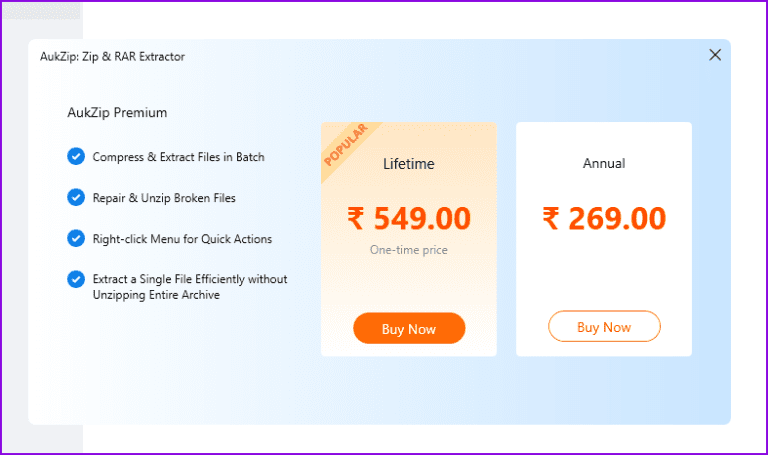Viewport: 768px width, 455px height.
Task: Click the POPULAR ribbon badge
Action: click(x=345, y=146)
